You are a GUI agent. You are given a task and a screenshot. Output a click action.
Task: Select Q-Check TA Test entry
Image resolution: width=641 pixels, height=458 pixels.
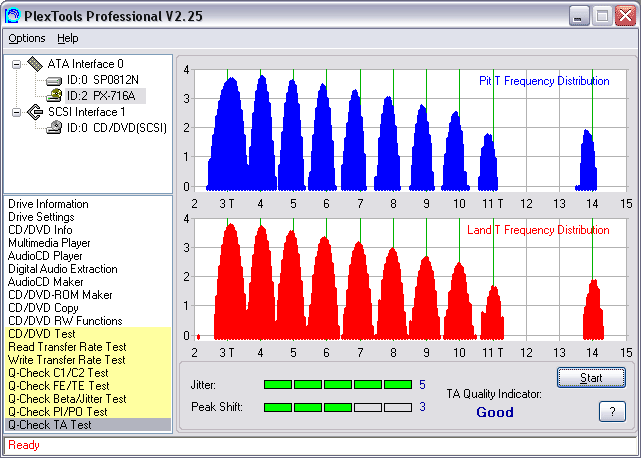tap(88, 425)
